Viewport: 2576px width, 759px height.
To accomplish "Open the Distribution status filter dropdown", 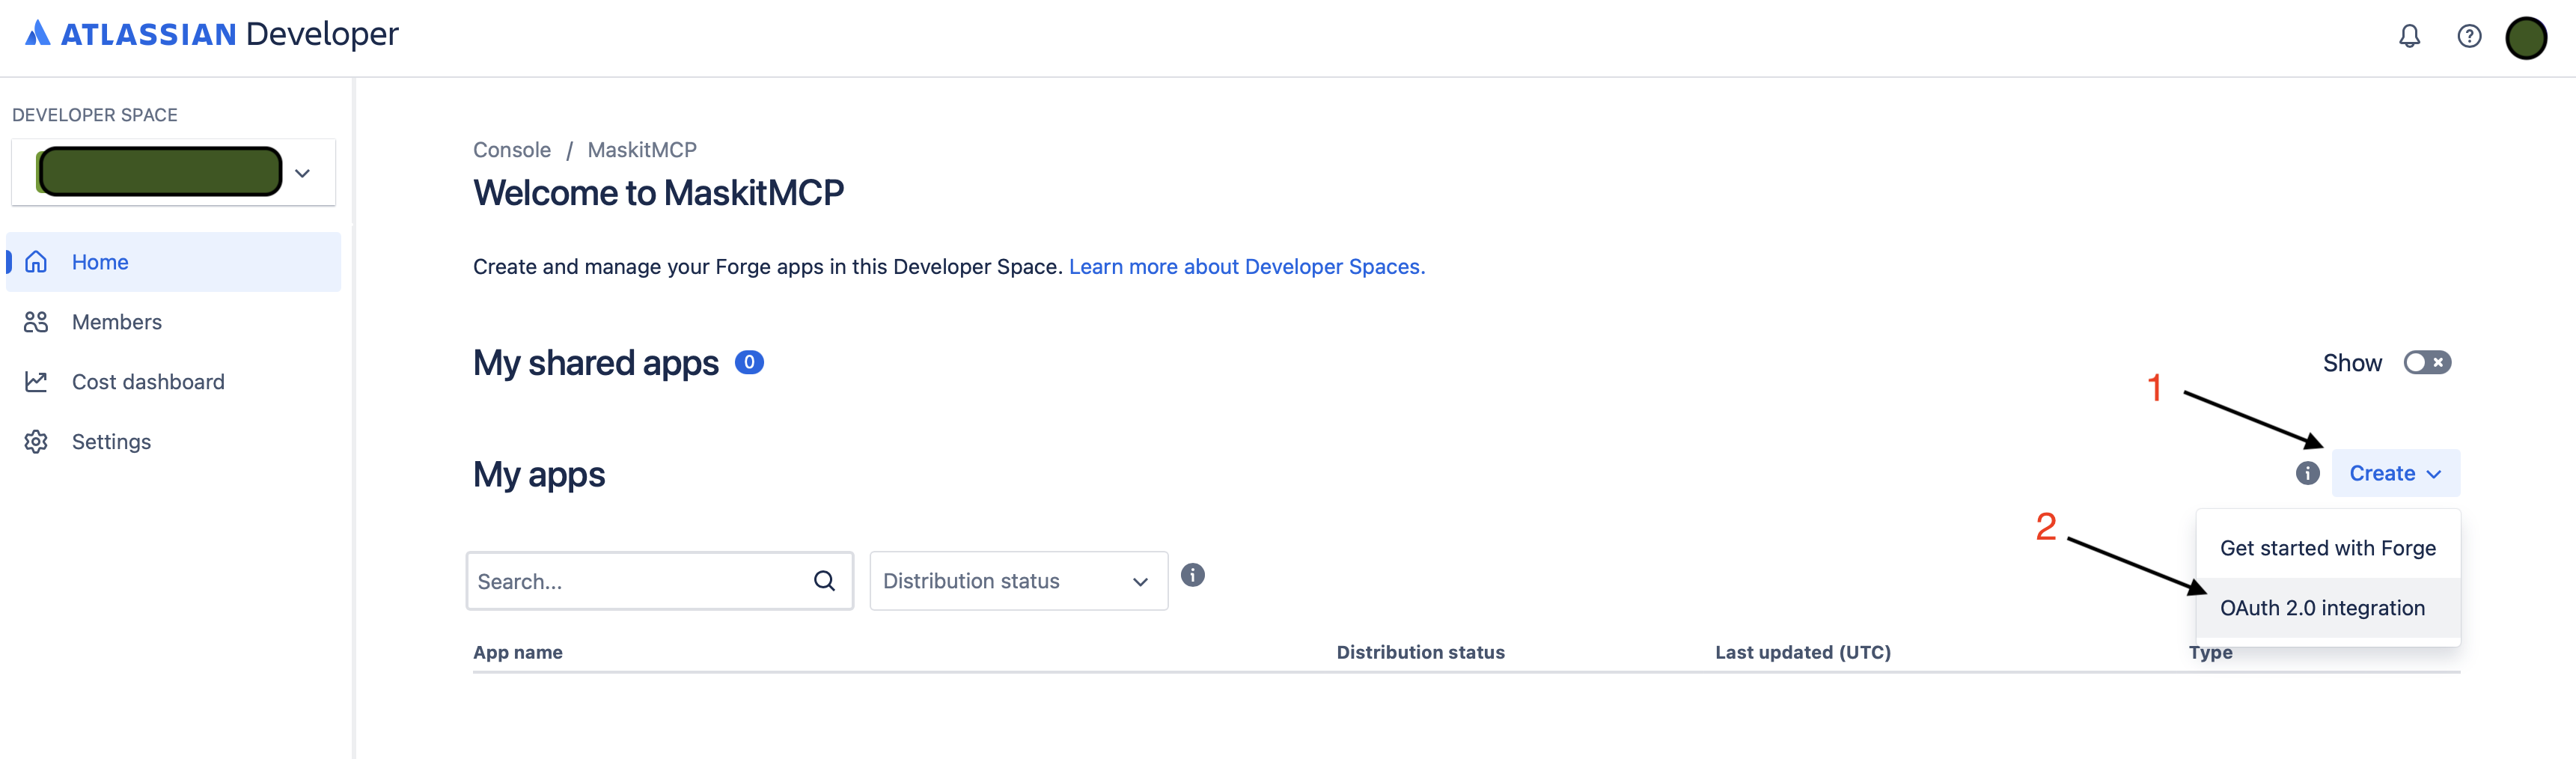I will pyautogui.click(x=1018, y=581).
